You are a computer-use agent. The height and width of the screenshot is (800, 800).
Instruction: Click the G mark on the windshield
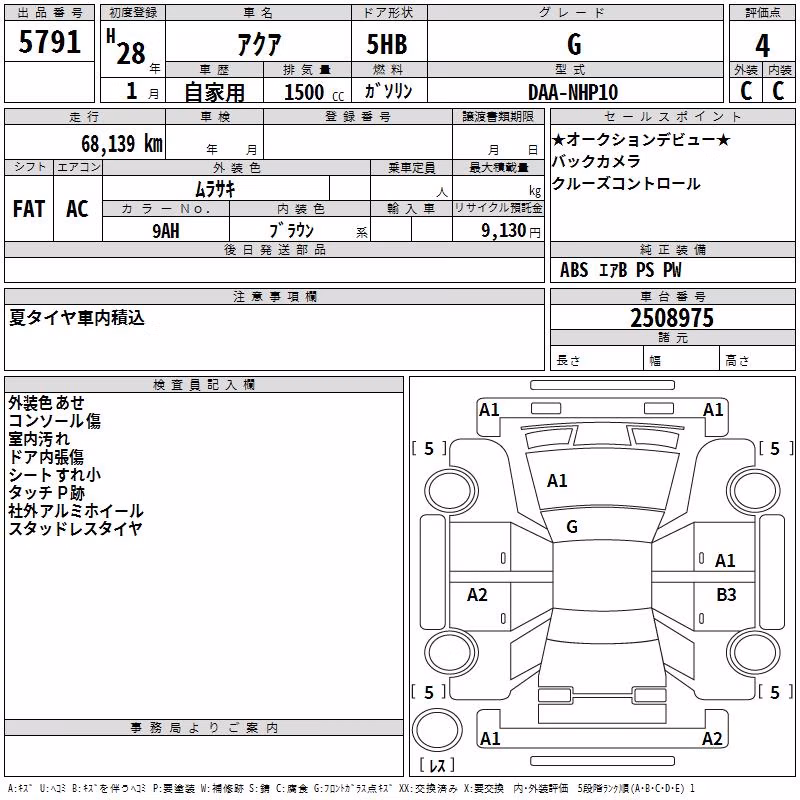[572, 527]
